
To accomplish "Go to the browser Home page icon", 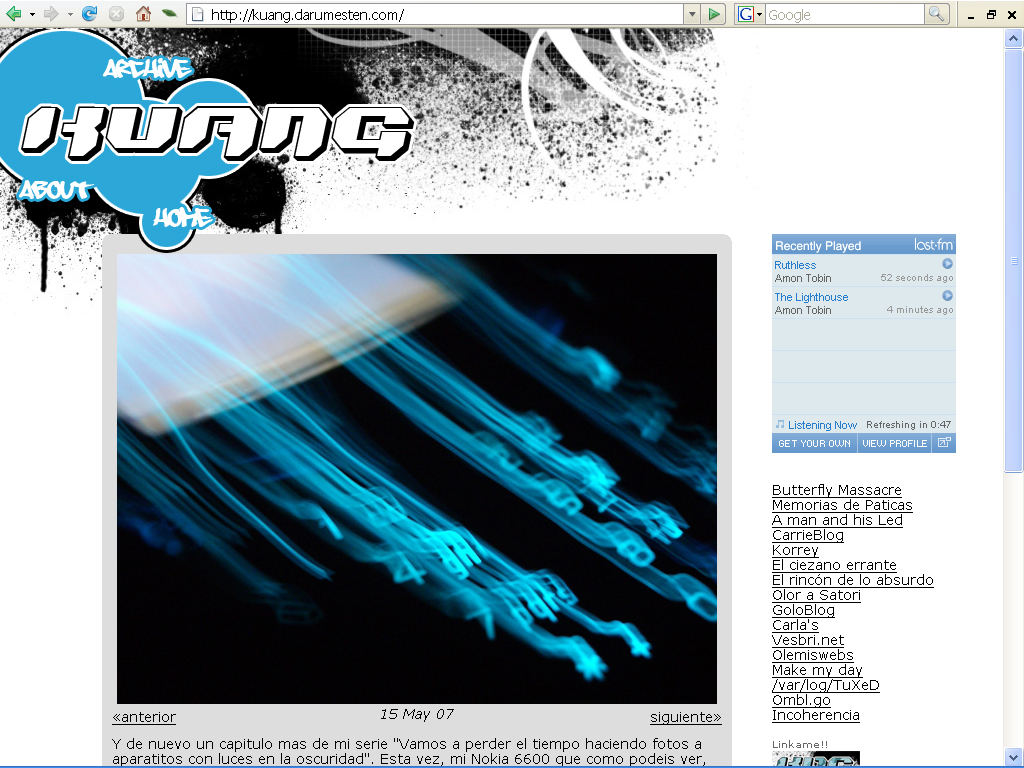I will [x=143, y=14].
